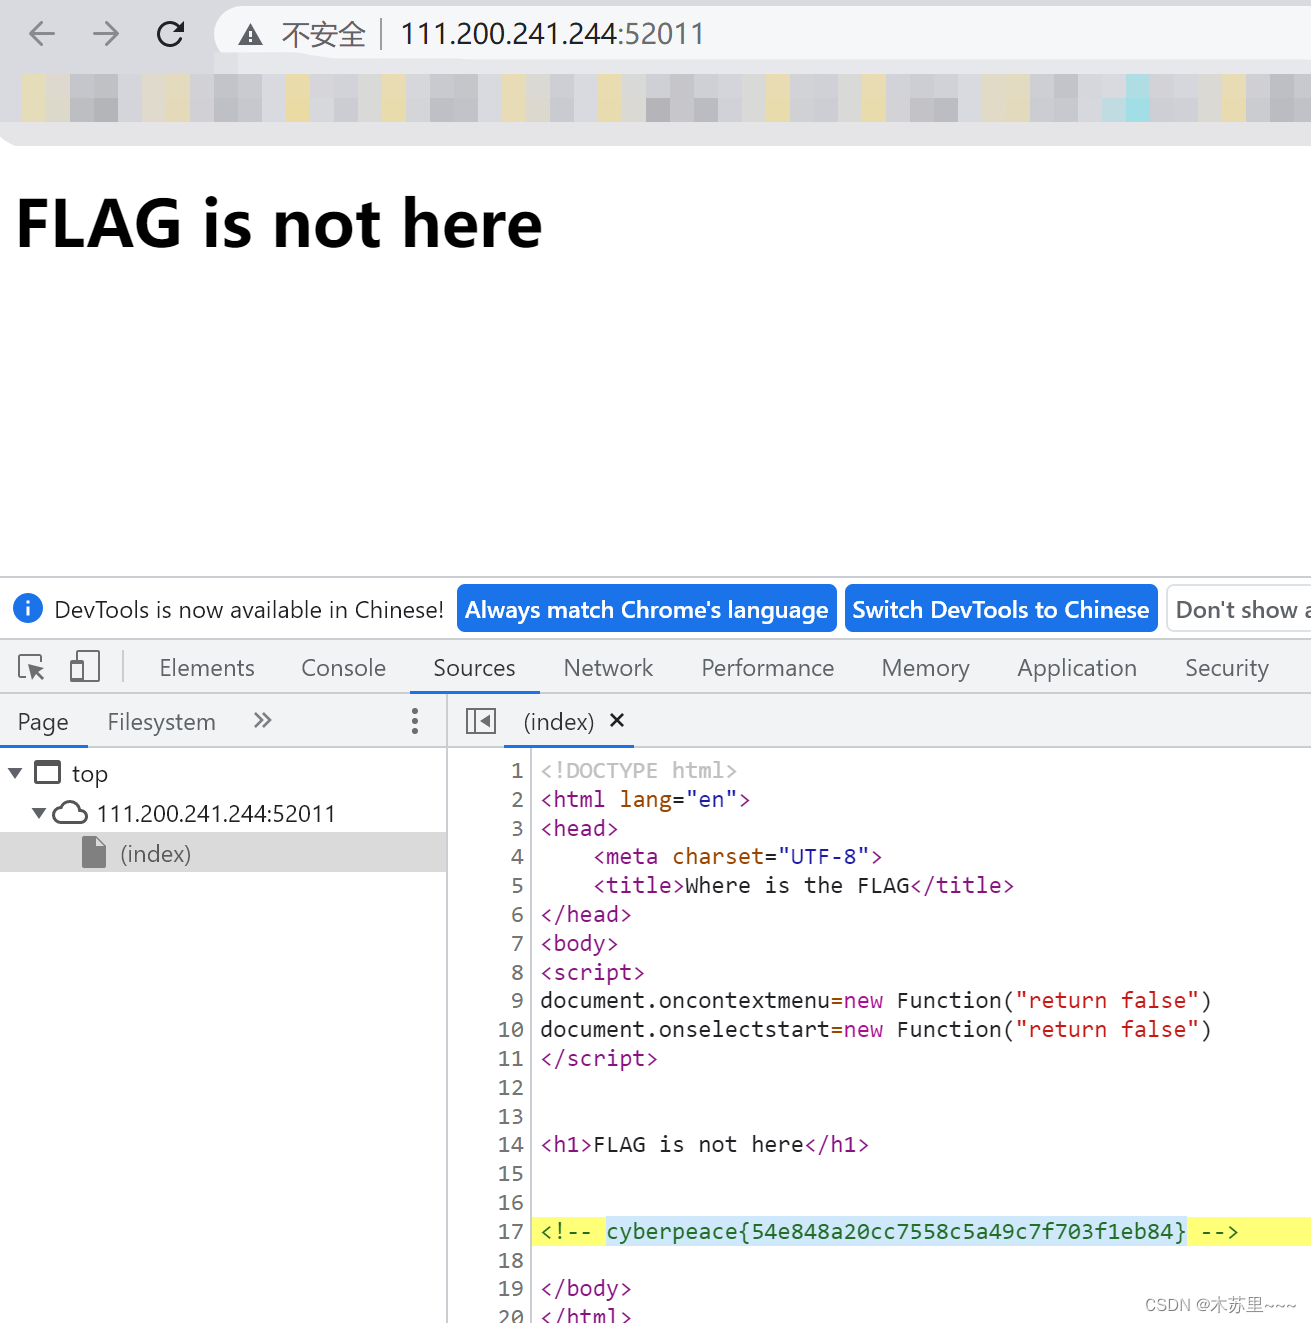
Task: Select the cloud domain icon in tree
Action: point(70,812)
